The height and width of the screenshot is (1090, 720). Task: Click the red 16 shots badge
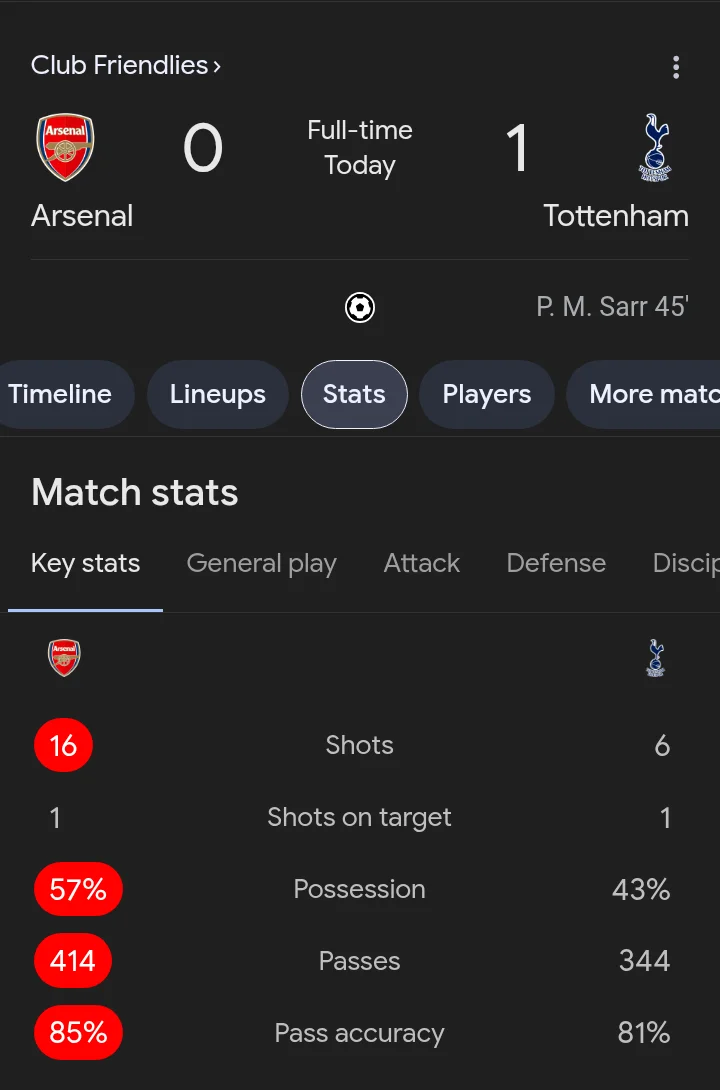click(x=63, y=745)
